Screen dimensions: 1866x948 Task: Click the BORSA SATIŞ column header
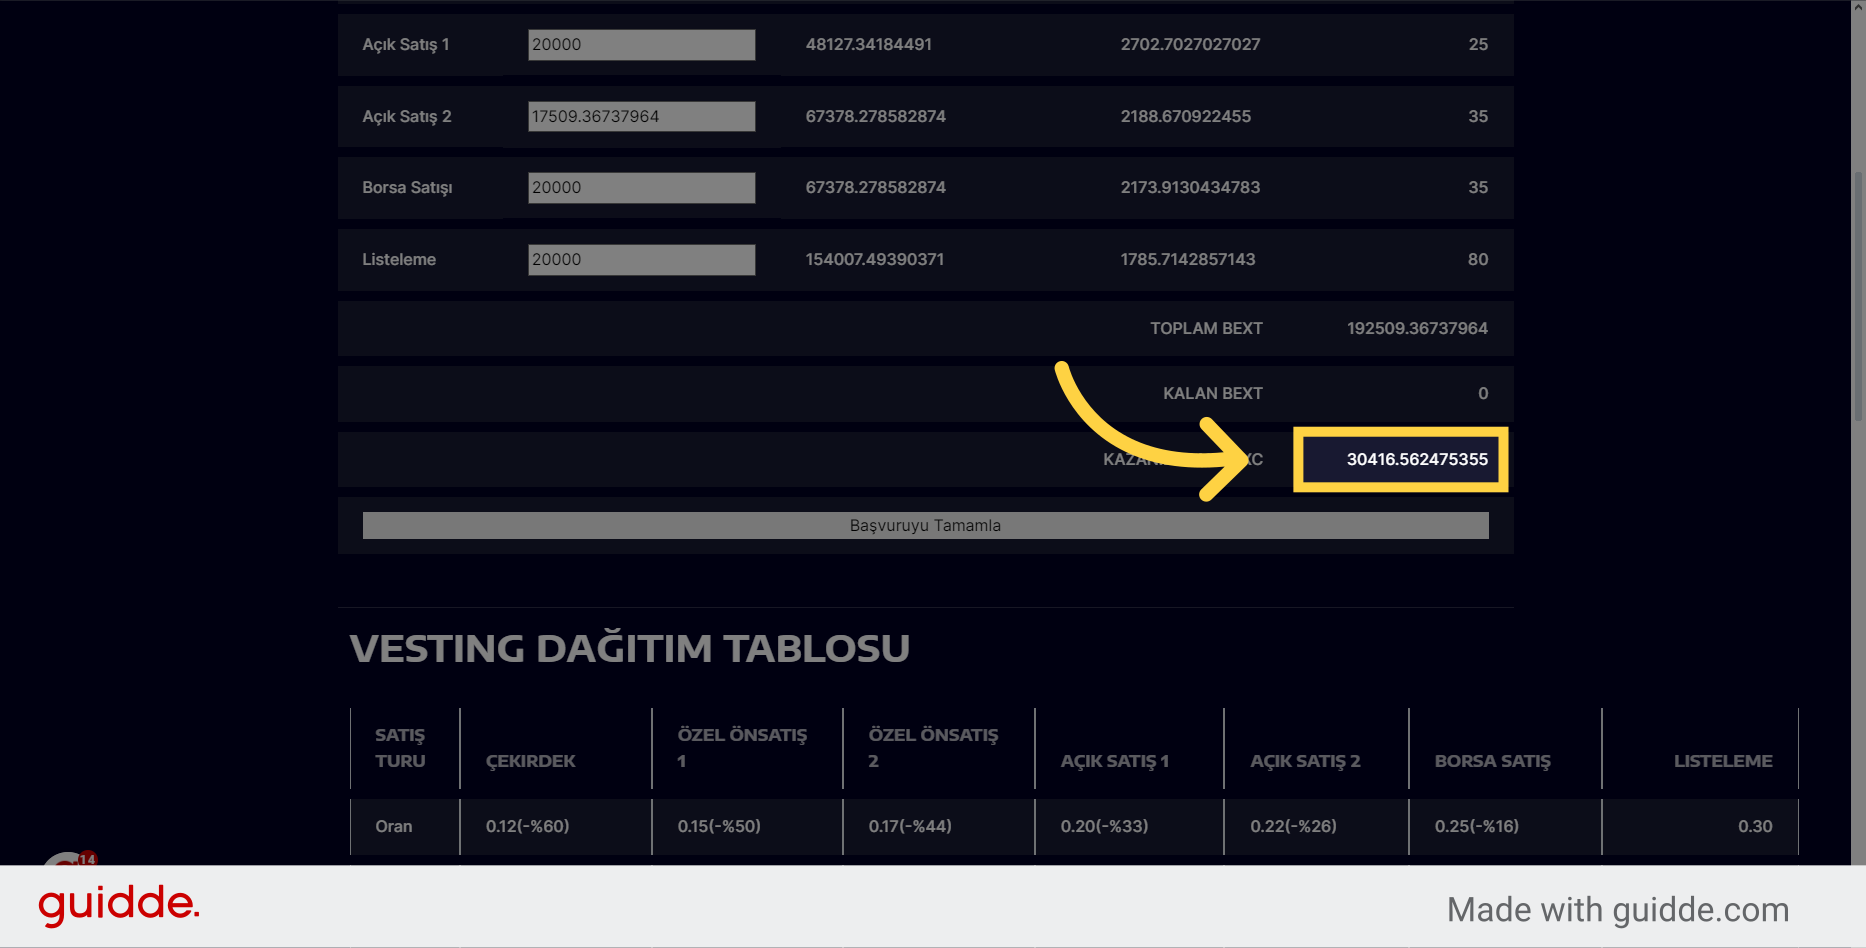[1493, 761]
